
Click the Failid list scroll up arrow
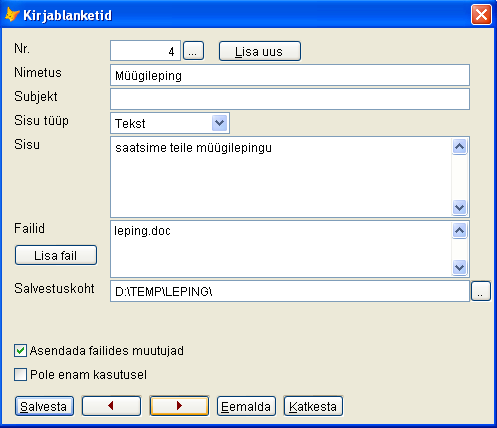click(x=460, y=230)
